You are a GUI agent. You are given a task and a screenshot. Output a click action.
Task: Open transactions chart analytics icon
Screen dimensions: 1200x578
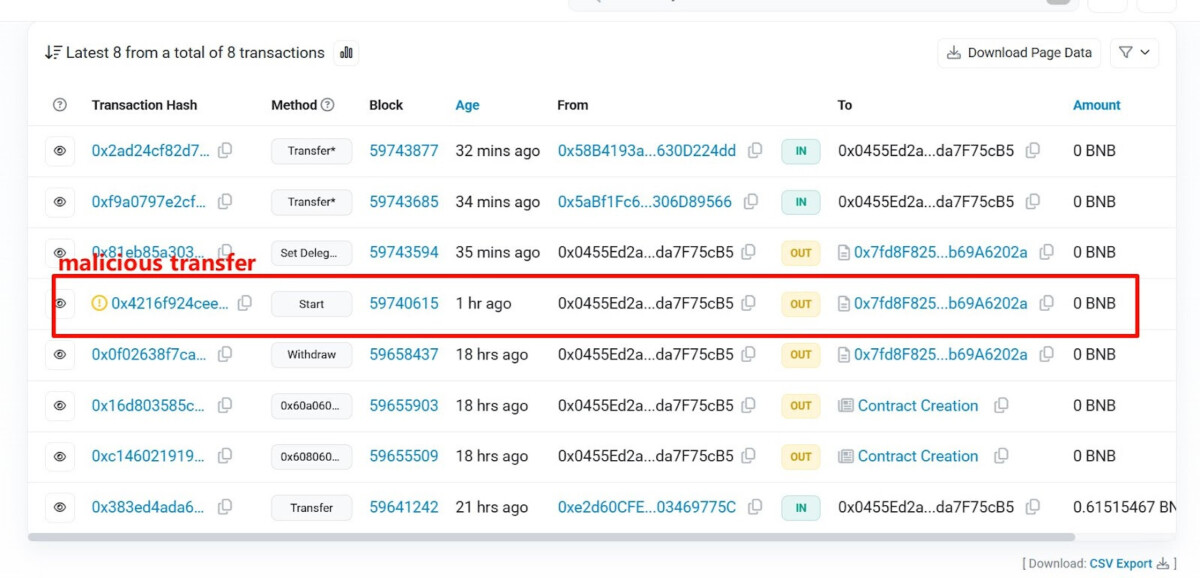coord(346,53)
